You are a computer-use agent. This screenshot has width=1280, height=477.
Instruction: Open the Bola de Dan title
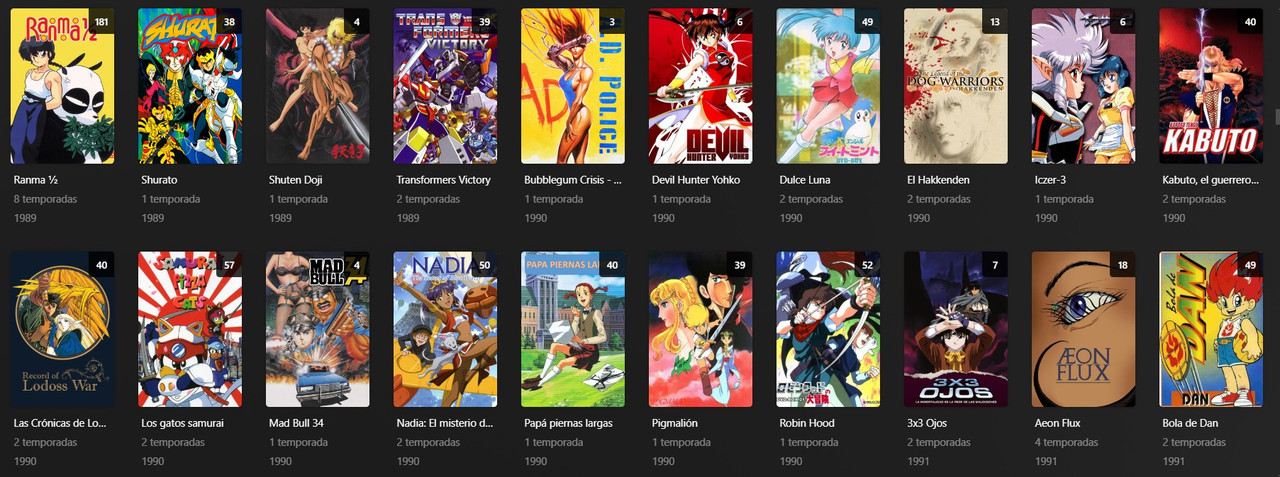pos(1190,423)
